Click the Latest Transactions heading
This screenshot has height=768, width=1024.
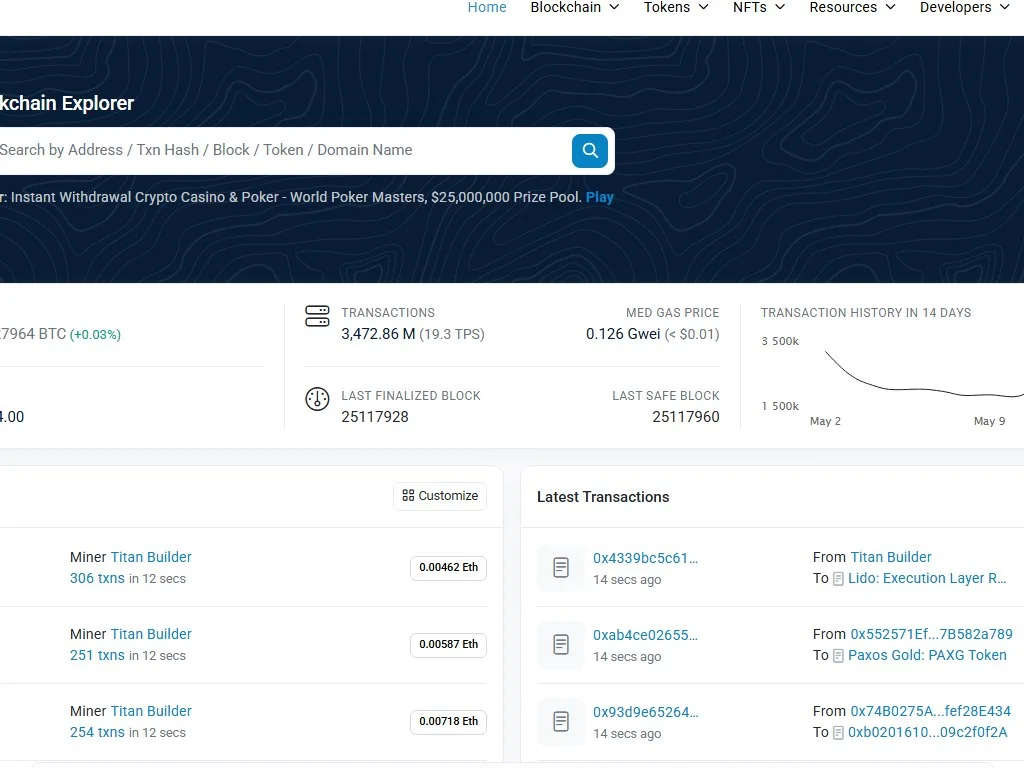tap(603, 497)
